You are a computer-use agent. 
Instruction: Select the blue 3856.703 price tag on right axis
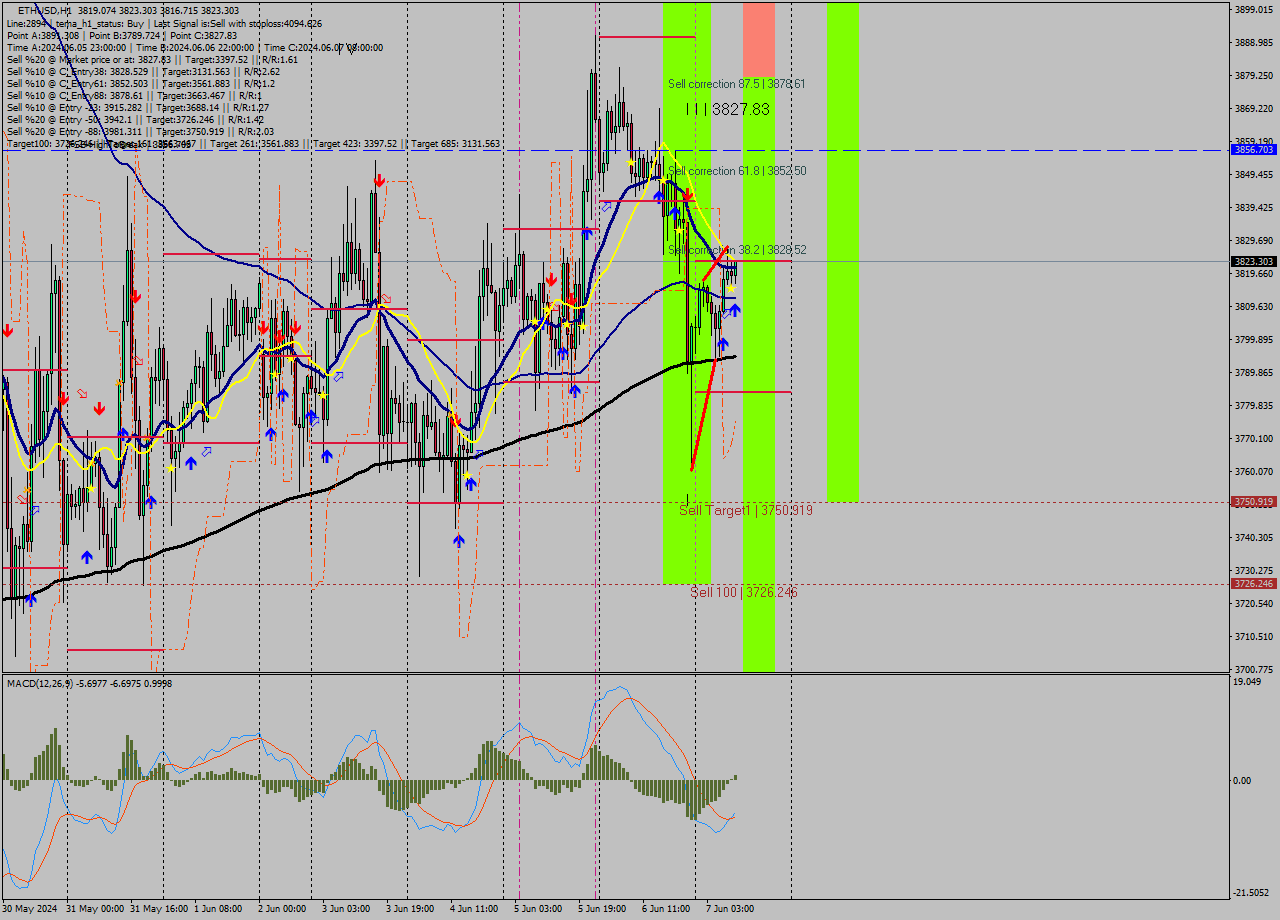coord(1255,150)
